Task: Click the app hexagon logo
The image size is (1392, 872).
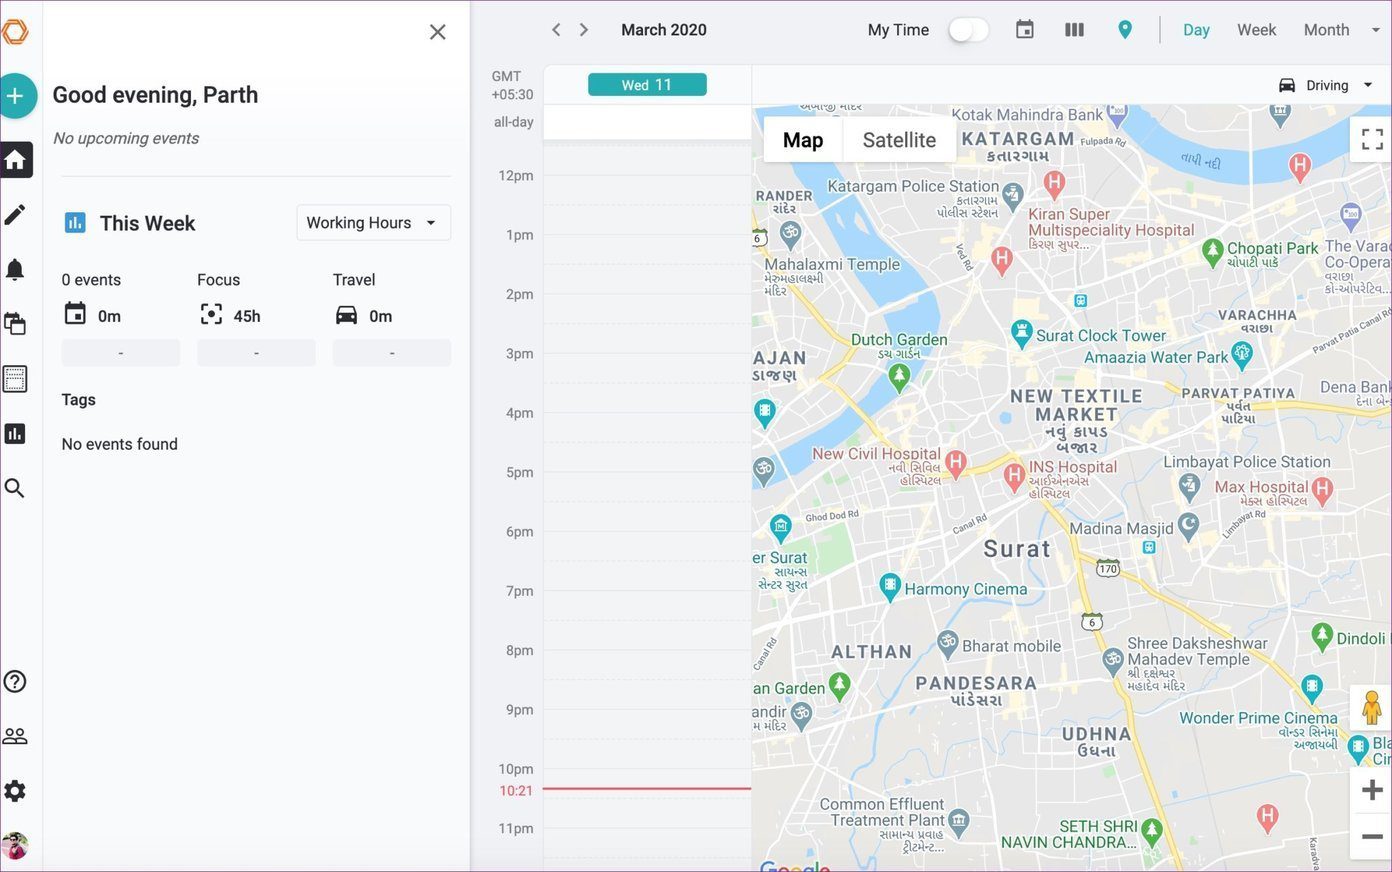Action: 15,32
